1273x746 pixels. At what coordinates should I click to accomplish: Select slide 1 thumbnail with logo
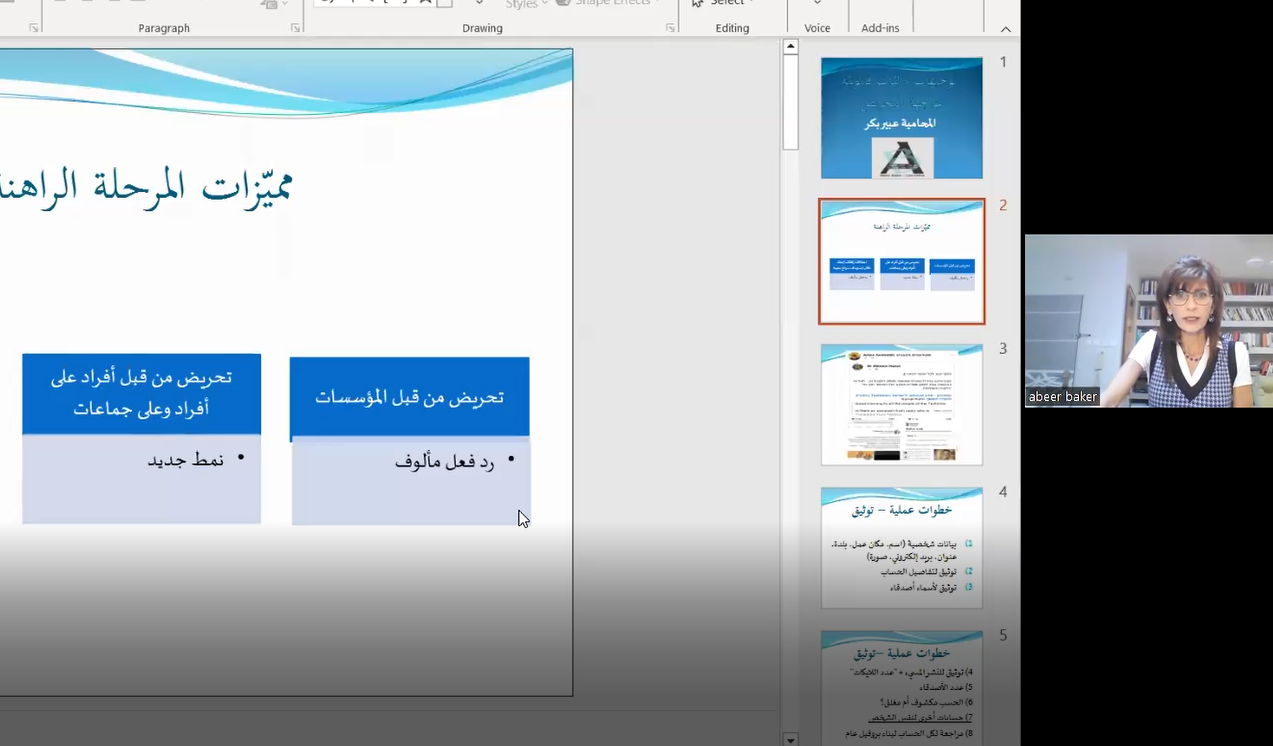click(x=901, y=118)
